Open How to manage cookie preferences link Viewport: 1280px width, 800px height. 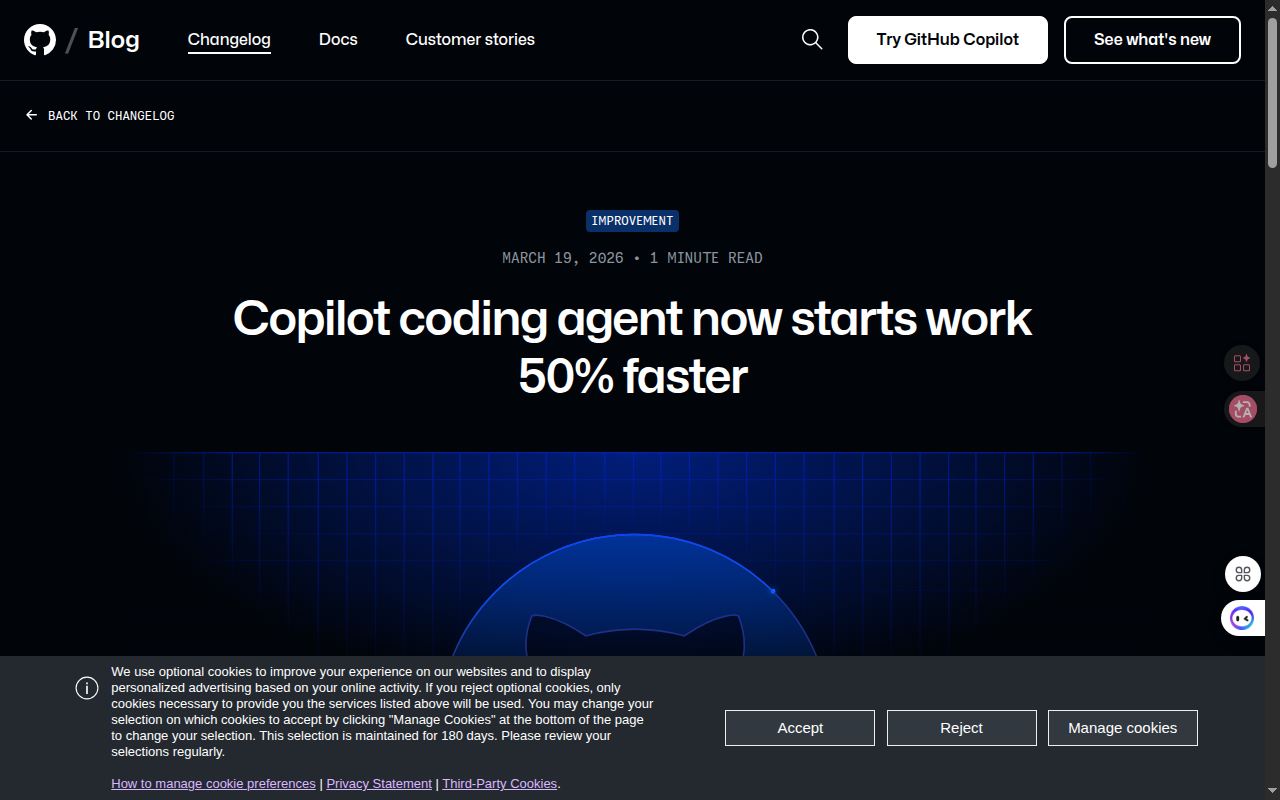pyautogui.click(x=213, y=784)
